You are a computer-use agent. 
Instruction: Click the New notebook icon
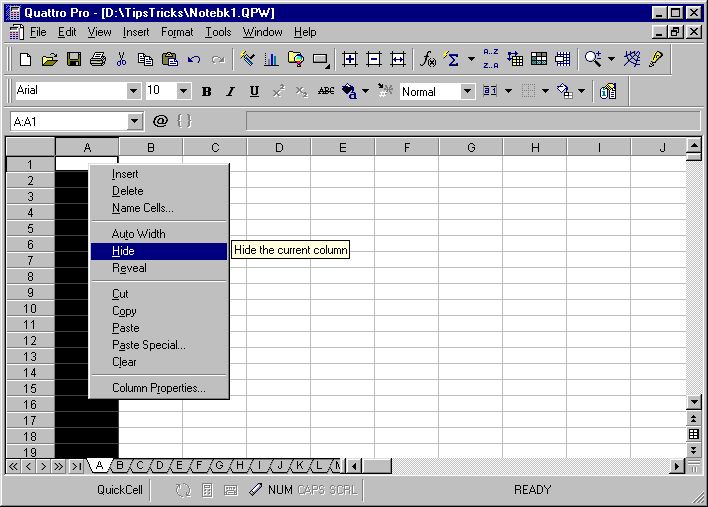[x=25, y=59]
